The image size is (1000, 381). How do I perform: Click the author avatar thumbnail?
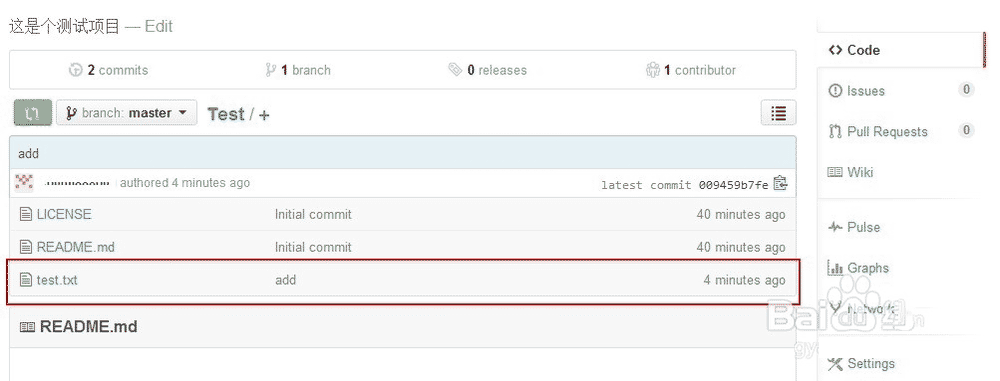(24, 183)
